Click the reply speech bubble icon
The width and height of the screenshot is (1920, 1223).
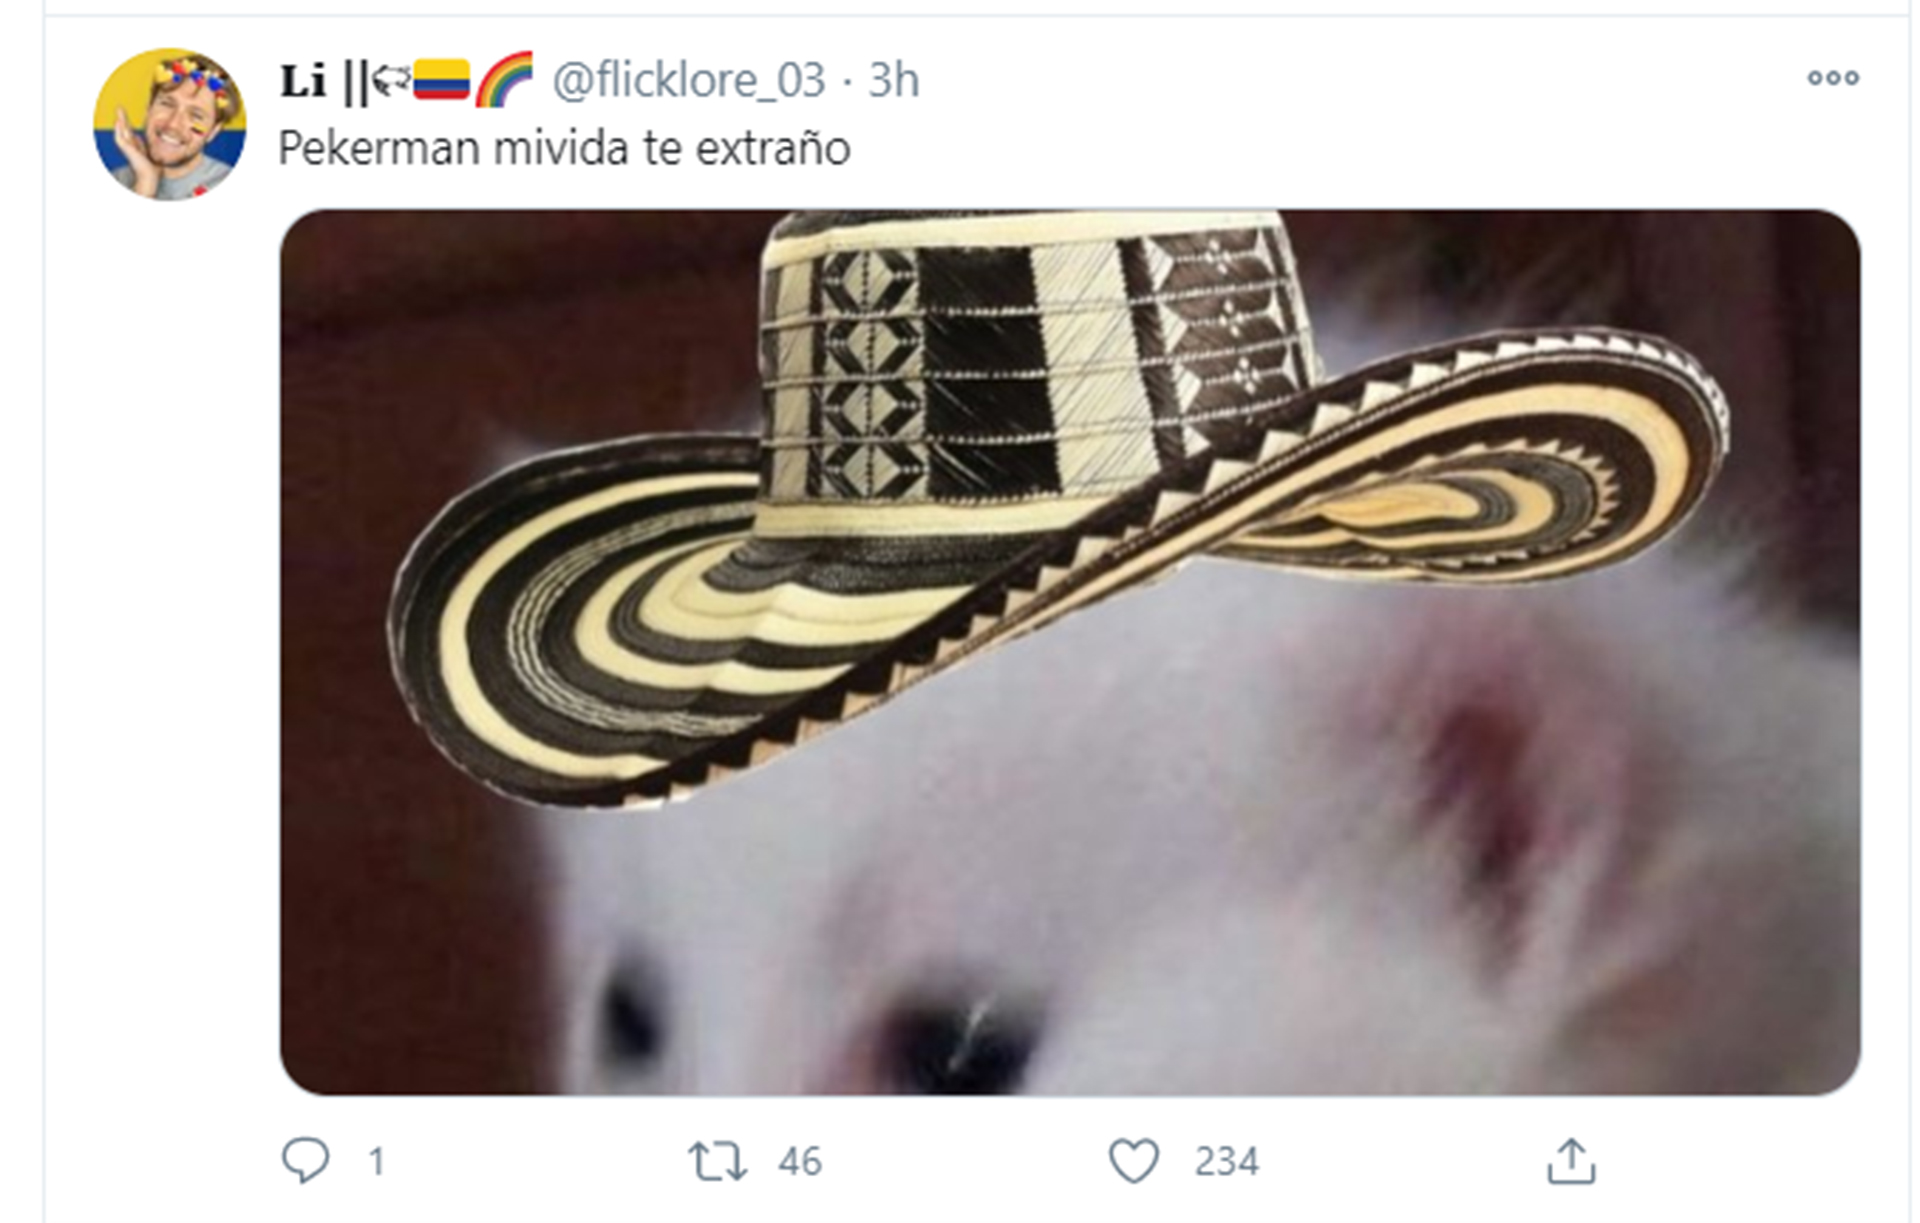click(x=305, y=1160)
